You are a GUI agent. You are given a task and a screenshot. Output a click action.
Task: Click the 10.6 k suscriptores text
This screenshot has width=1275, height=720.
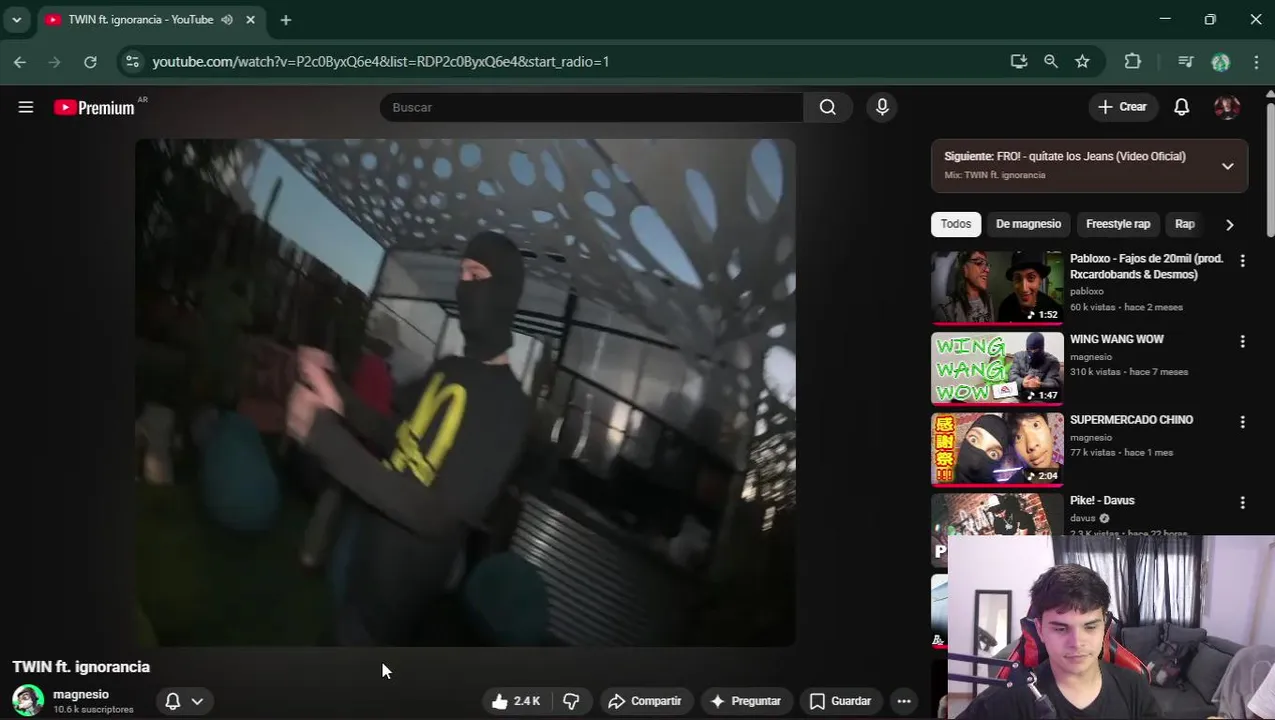[93, 710]
